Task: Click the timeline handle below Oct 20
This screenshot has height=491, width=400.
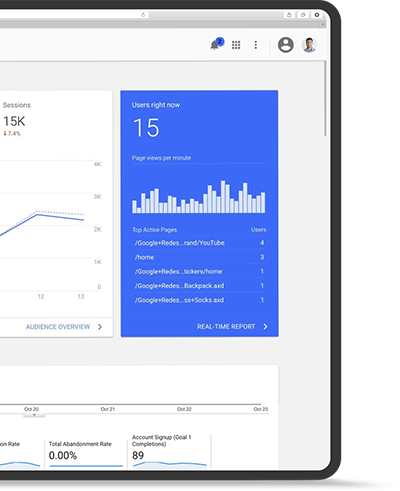Action: coord(34,415)
